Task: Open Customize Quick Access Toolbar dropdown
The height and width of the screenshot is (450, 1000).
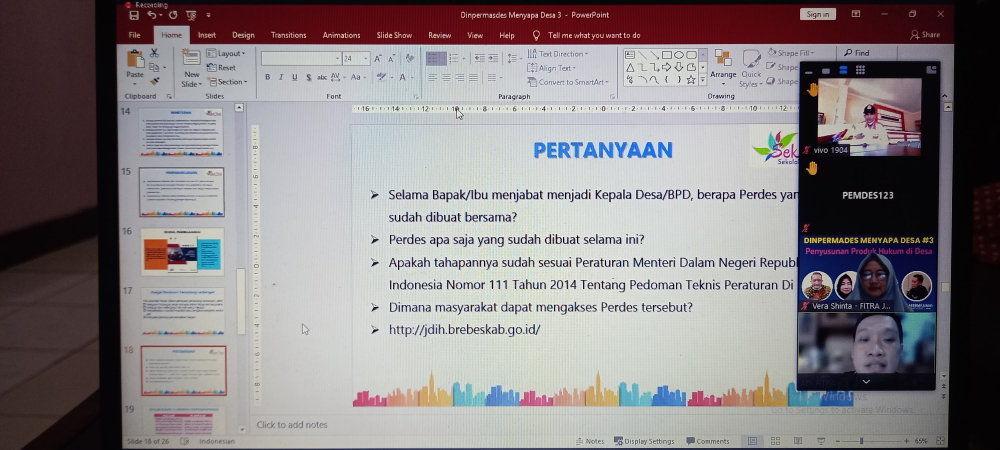Action: pyautogui.click(x=209, y=15)
